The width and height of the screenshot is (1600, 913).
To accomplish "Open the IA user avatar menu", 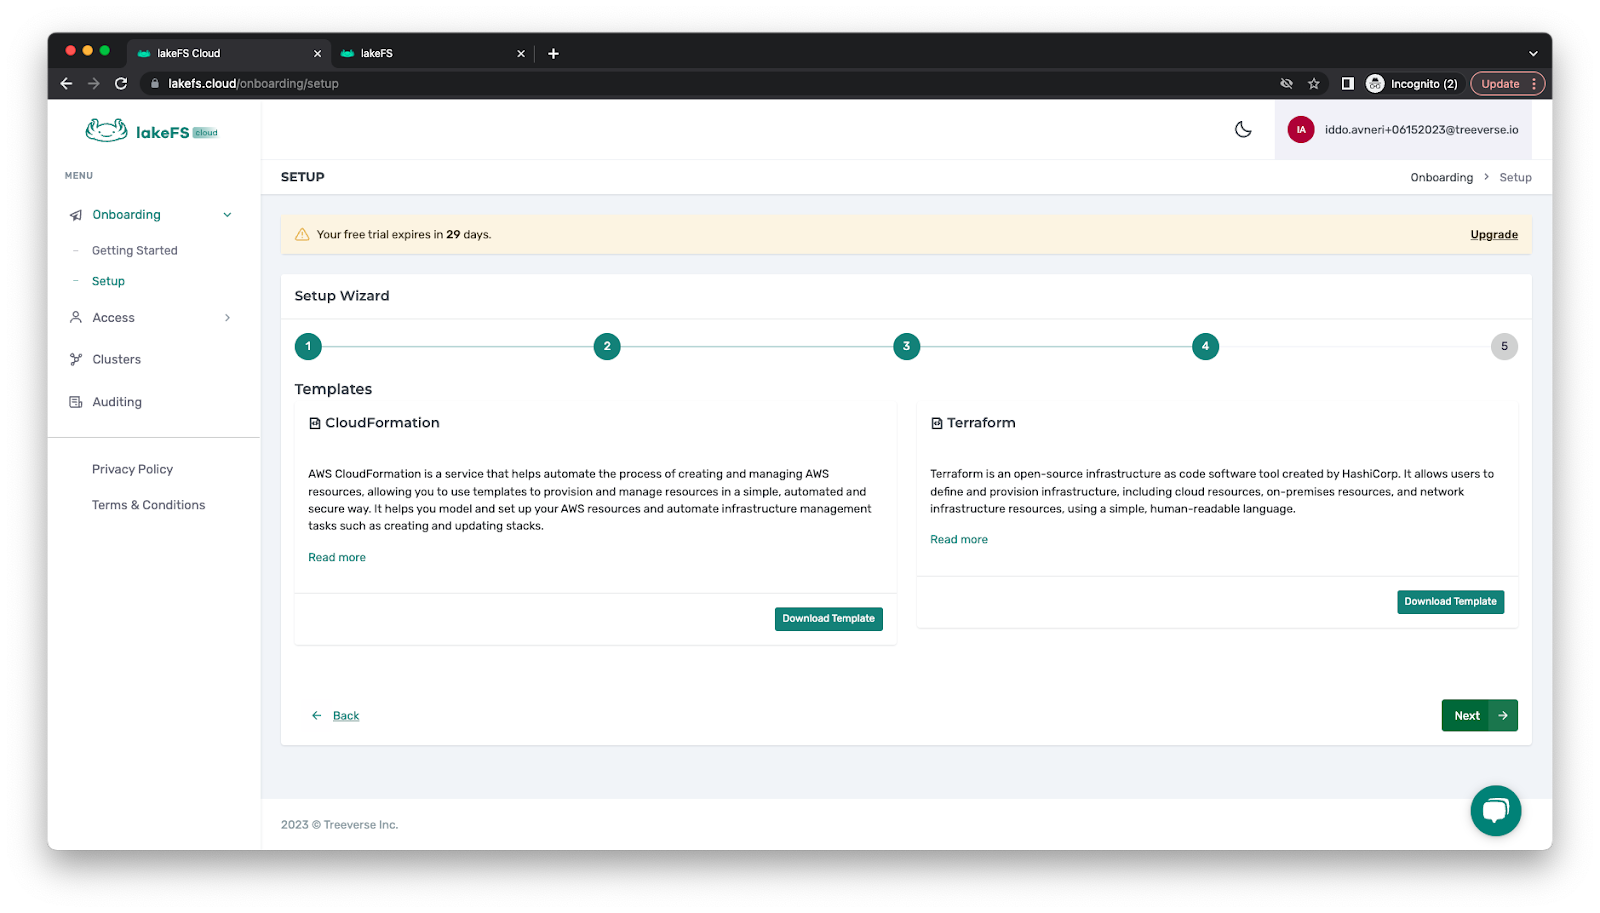I will (1301, 130).
